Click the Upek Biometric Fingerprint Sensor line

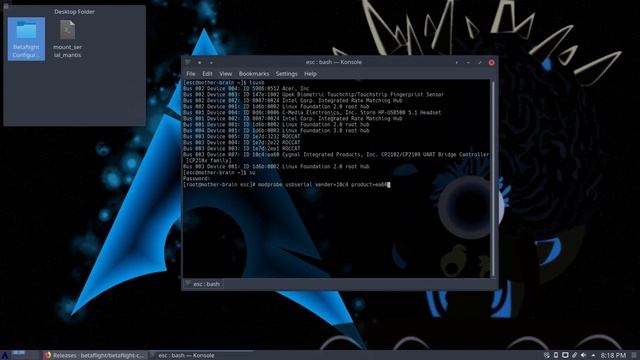[313, 95]
